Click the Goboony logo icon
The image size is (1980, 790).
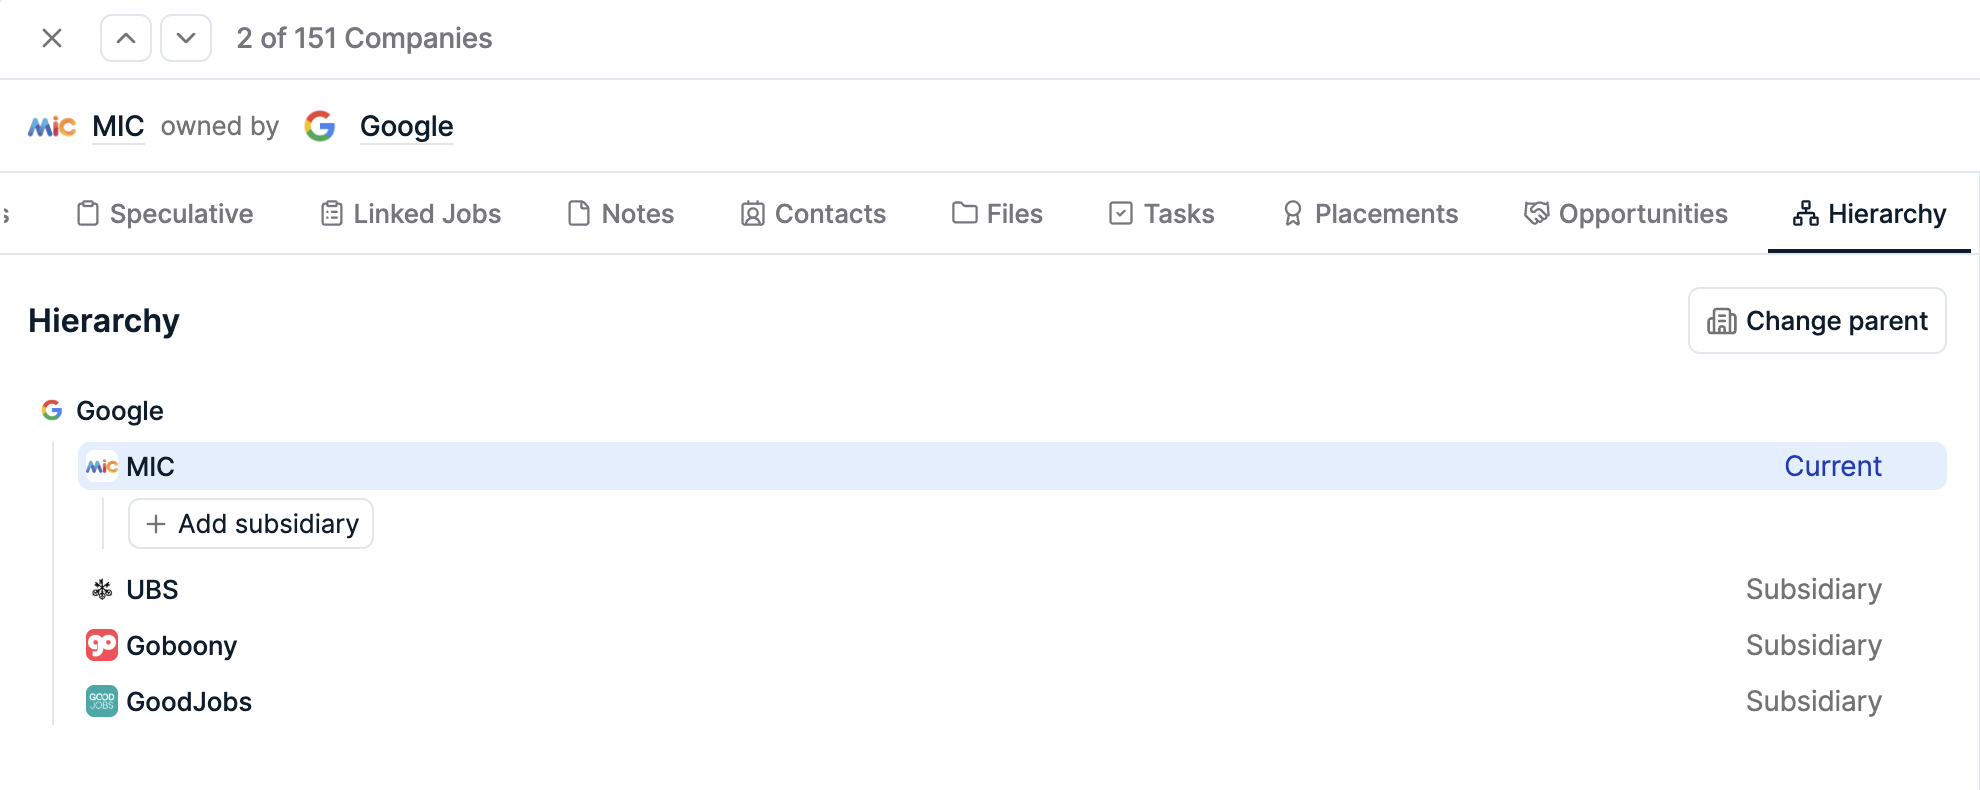coord(102,646)
